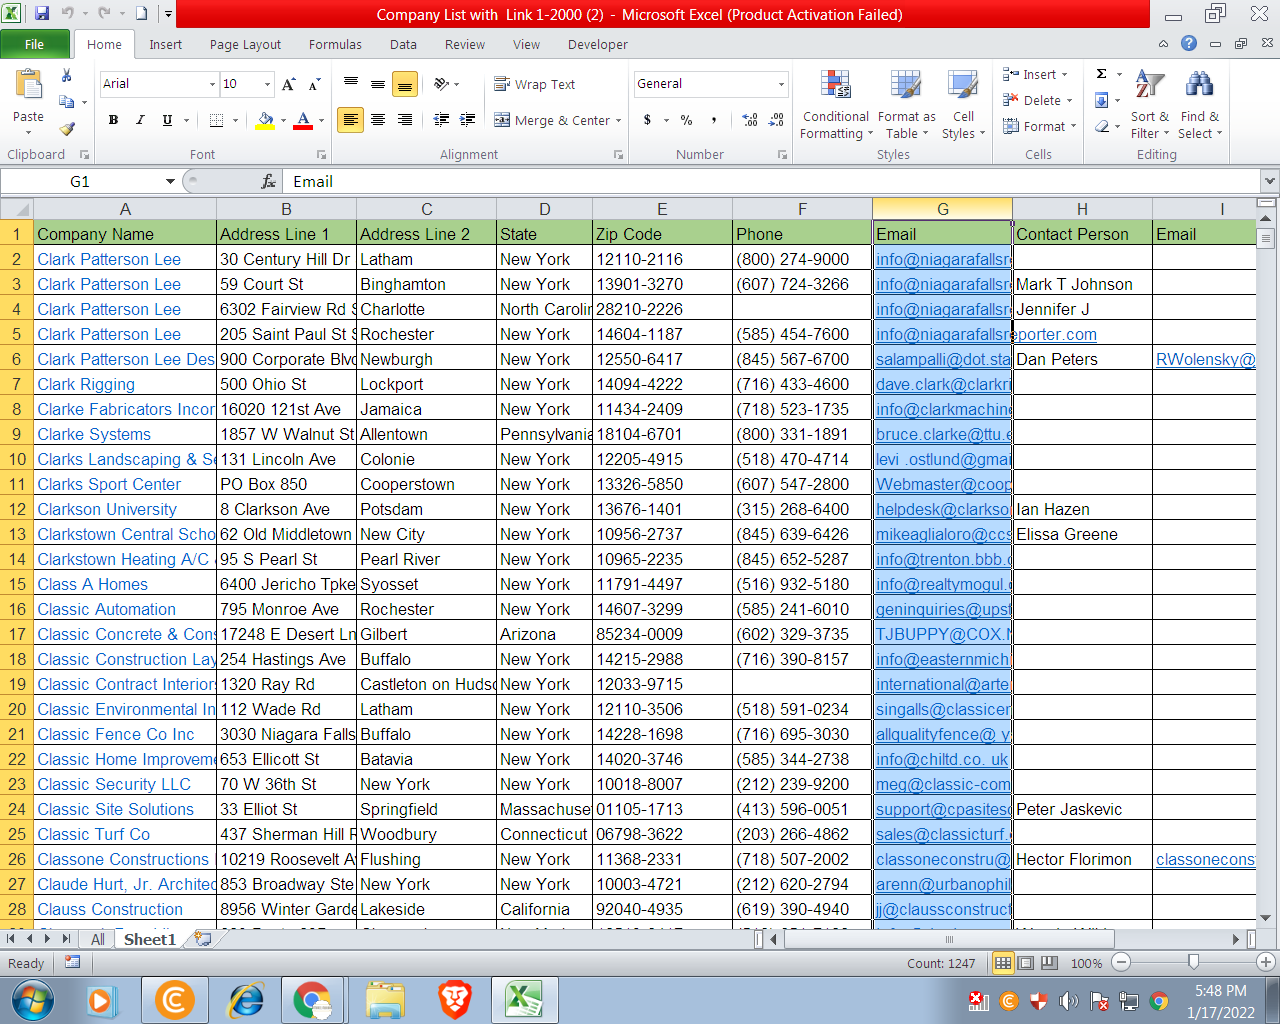Toggle Align Text Left
The height and width of the screenshot is (1024, 1280).
[x=350, y=120]
